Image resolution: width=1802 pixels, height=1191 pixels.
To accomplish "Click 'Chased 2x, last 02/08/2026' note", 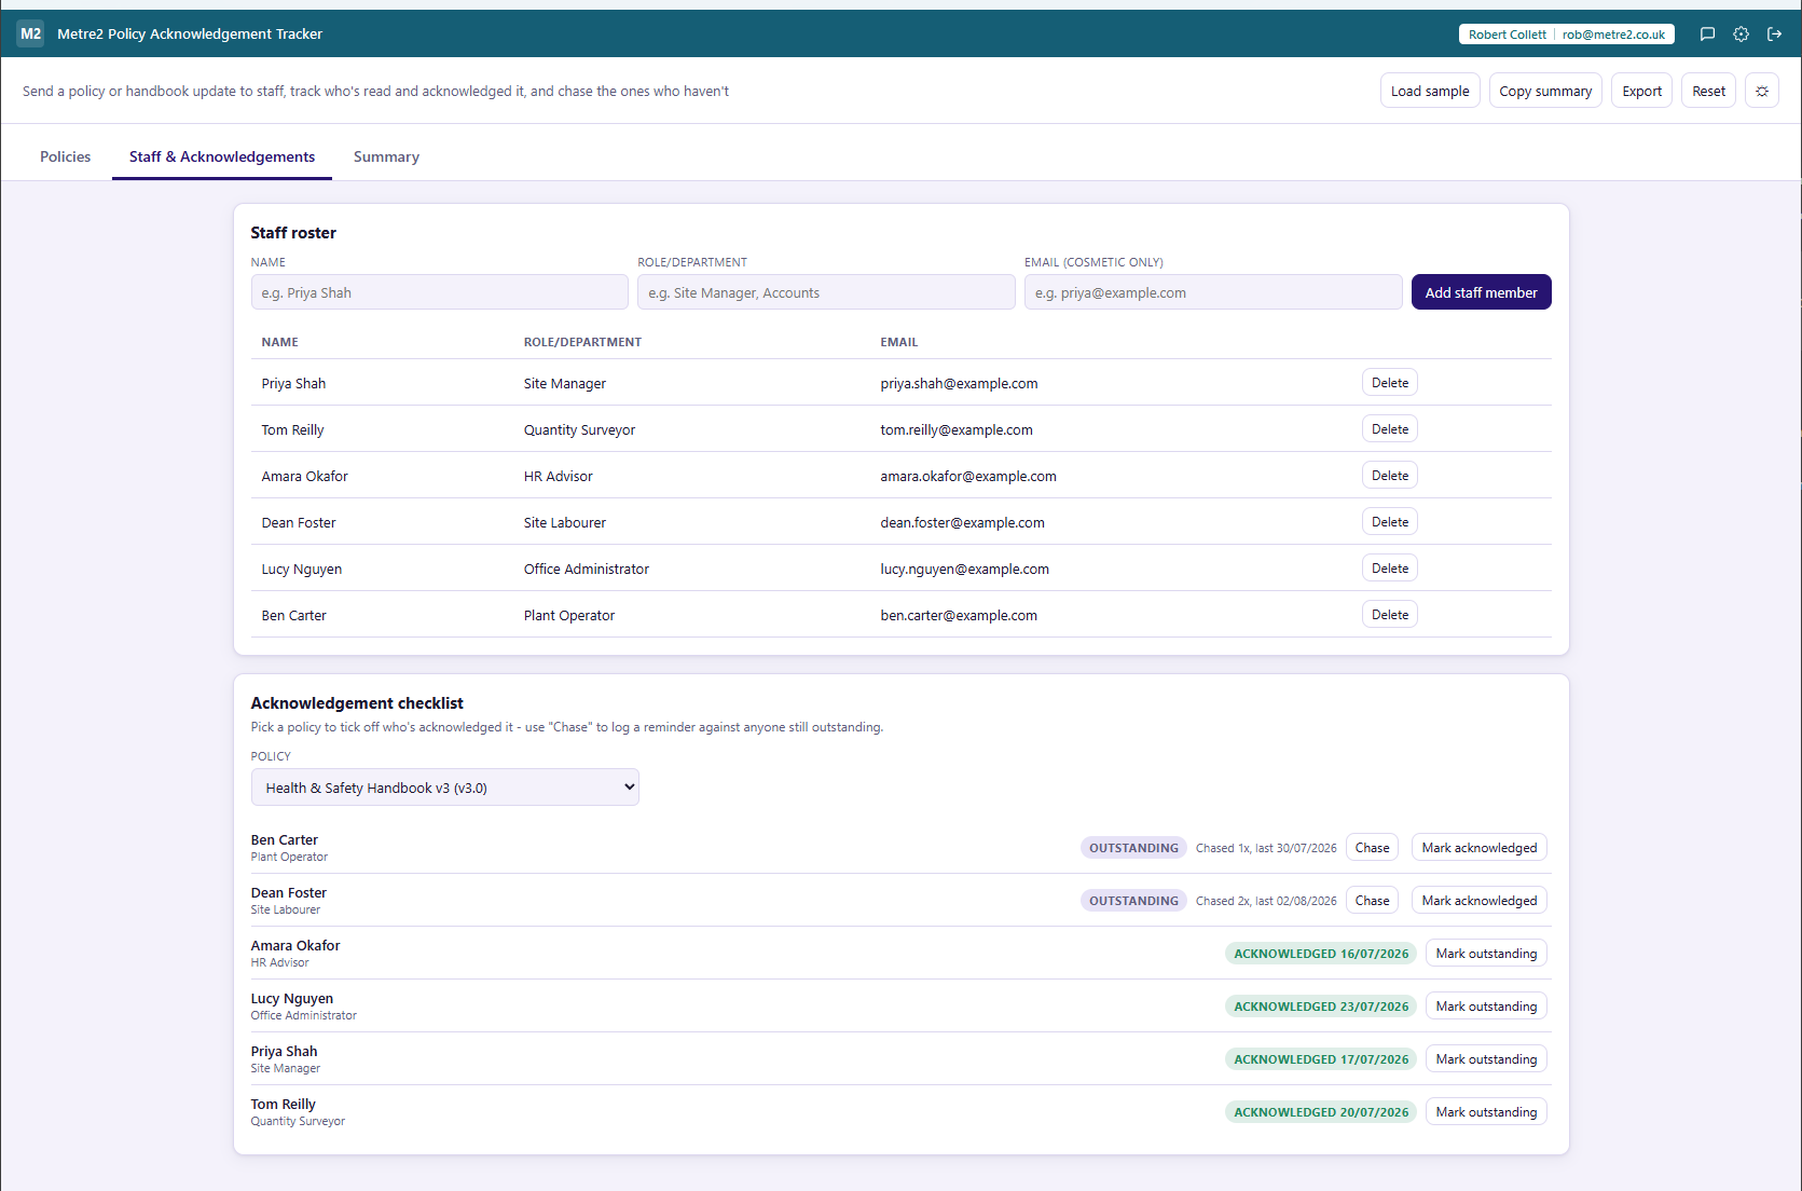I will point(1266,901).
